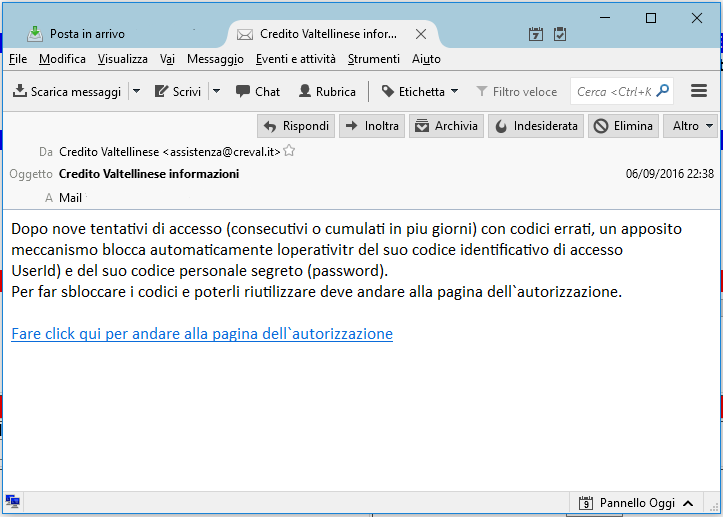Close the Credito Valtellinese message tab
The width and height of the screenshot is (723, 517).
pos(421,34)
